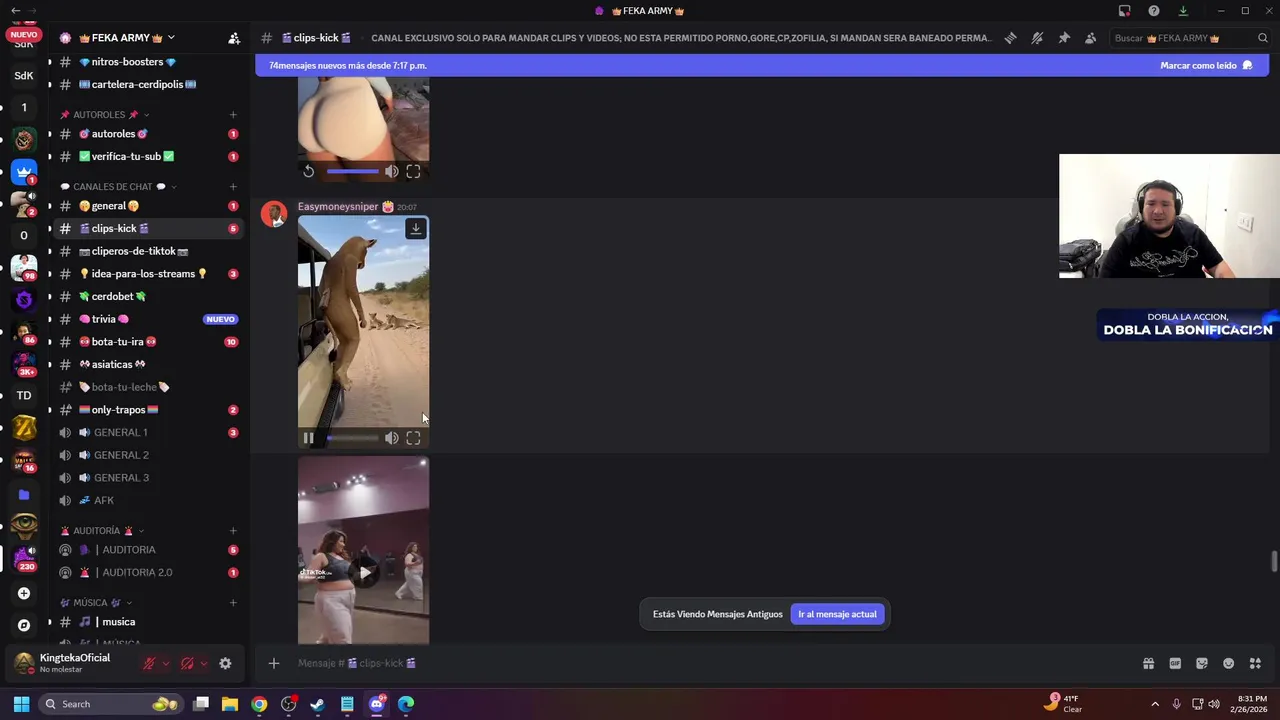Viewport: 1280px width, 720px height.
Task: Pause the lion video
Action: tap(308, 438)
